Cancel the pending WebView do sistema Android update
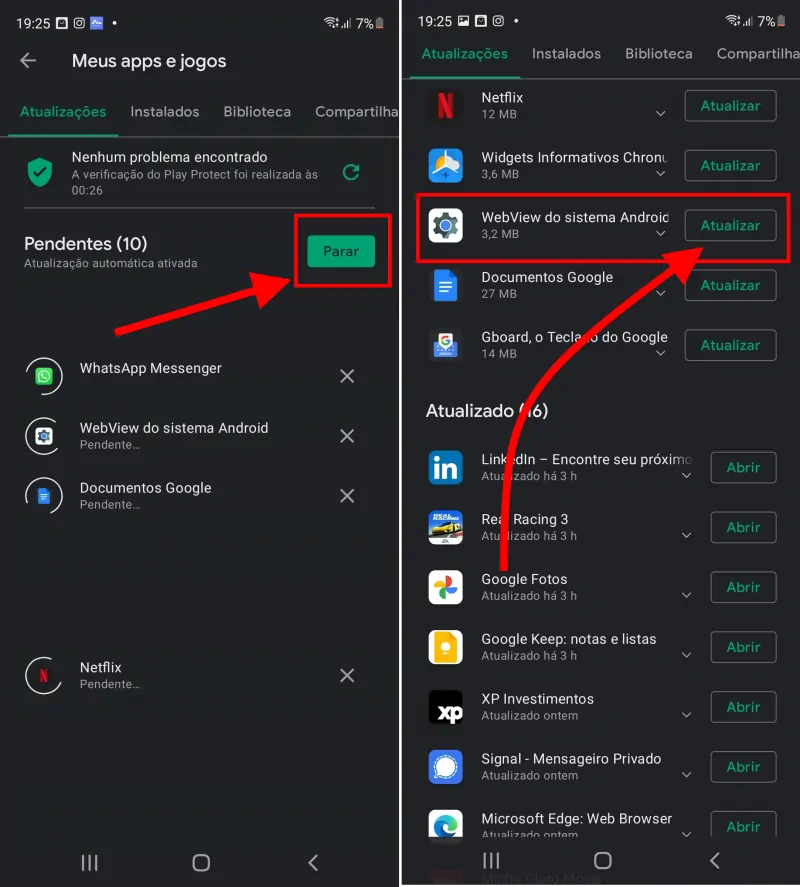The image size is (800, 887). click(347, 436)
